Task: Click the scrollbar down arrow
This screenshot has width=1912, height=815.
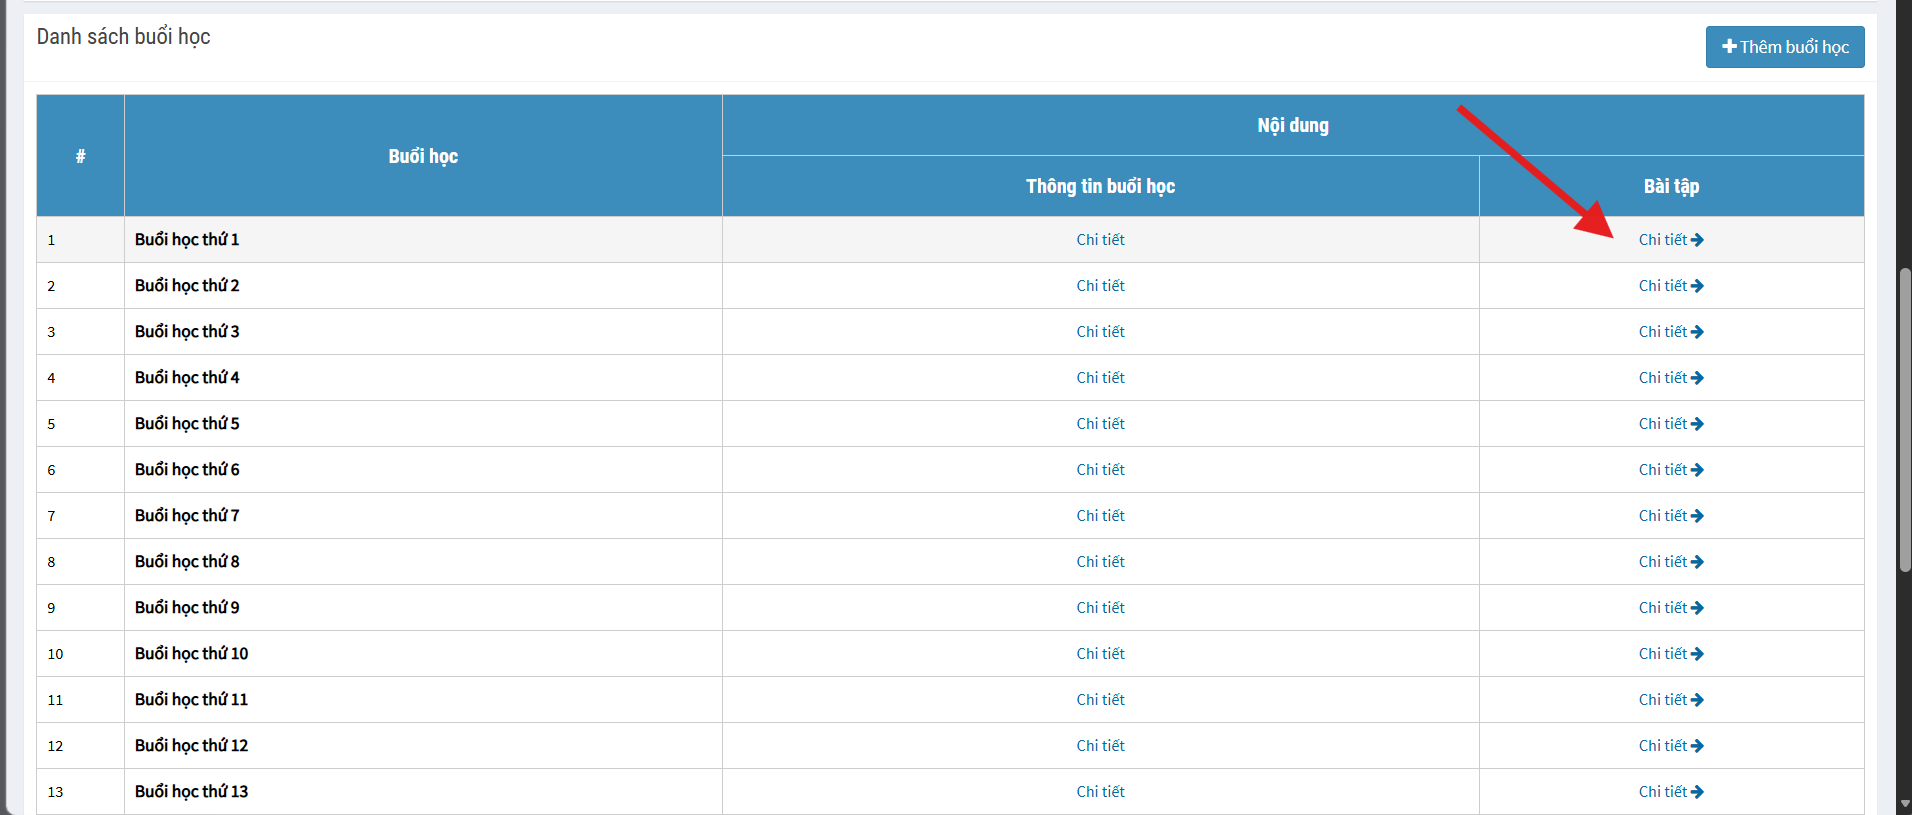Action: tap(1904, 804)
